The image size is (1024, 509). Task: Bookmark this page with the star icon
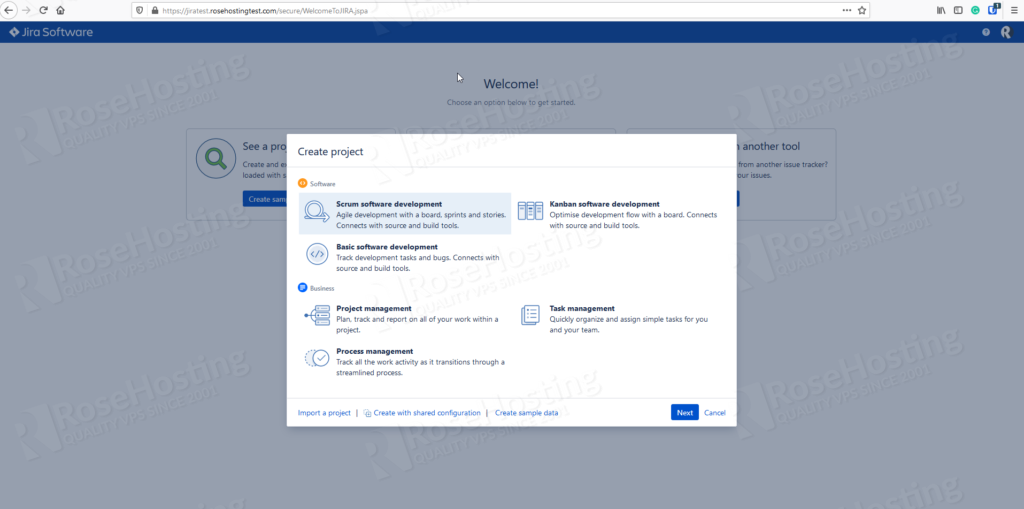(x=862, y=10)
